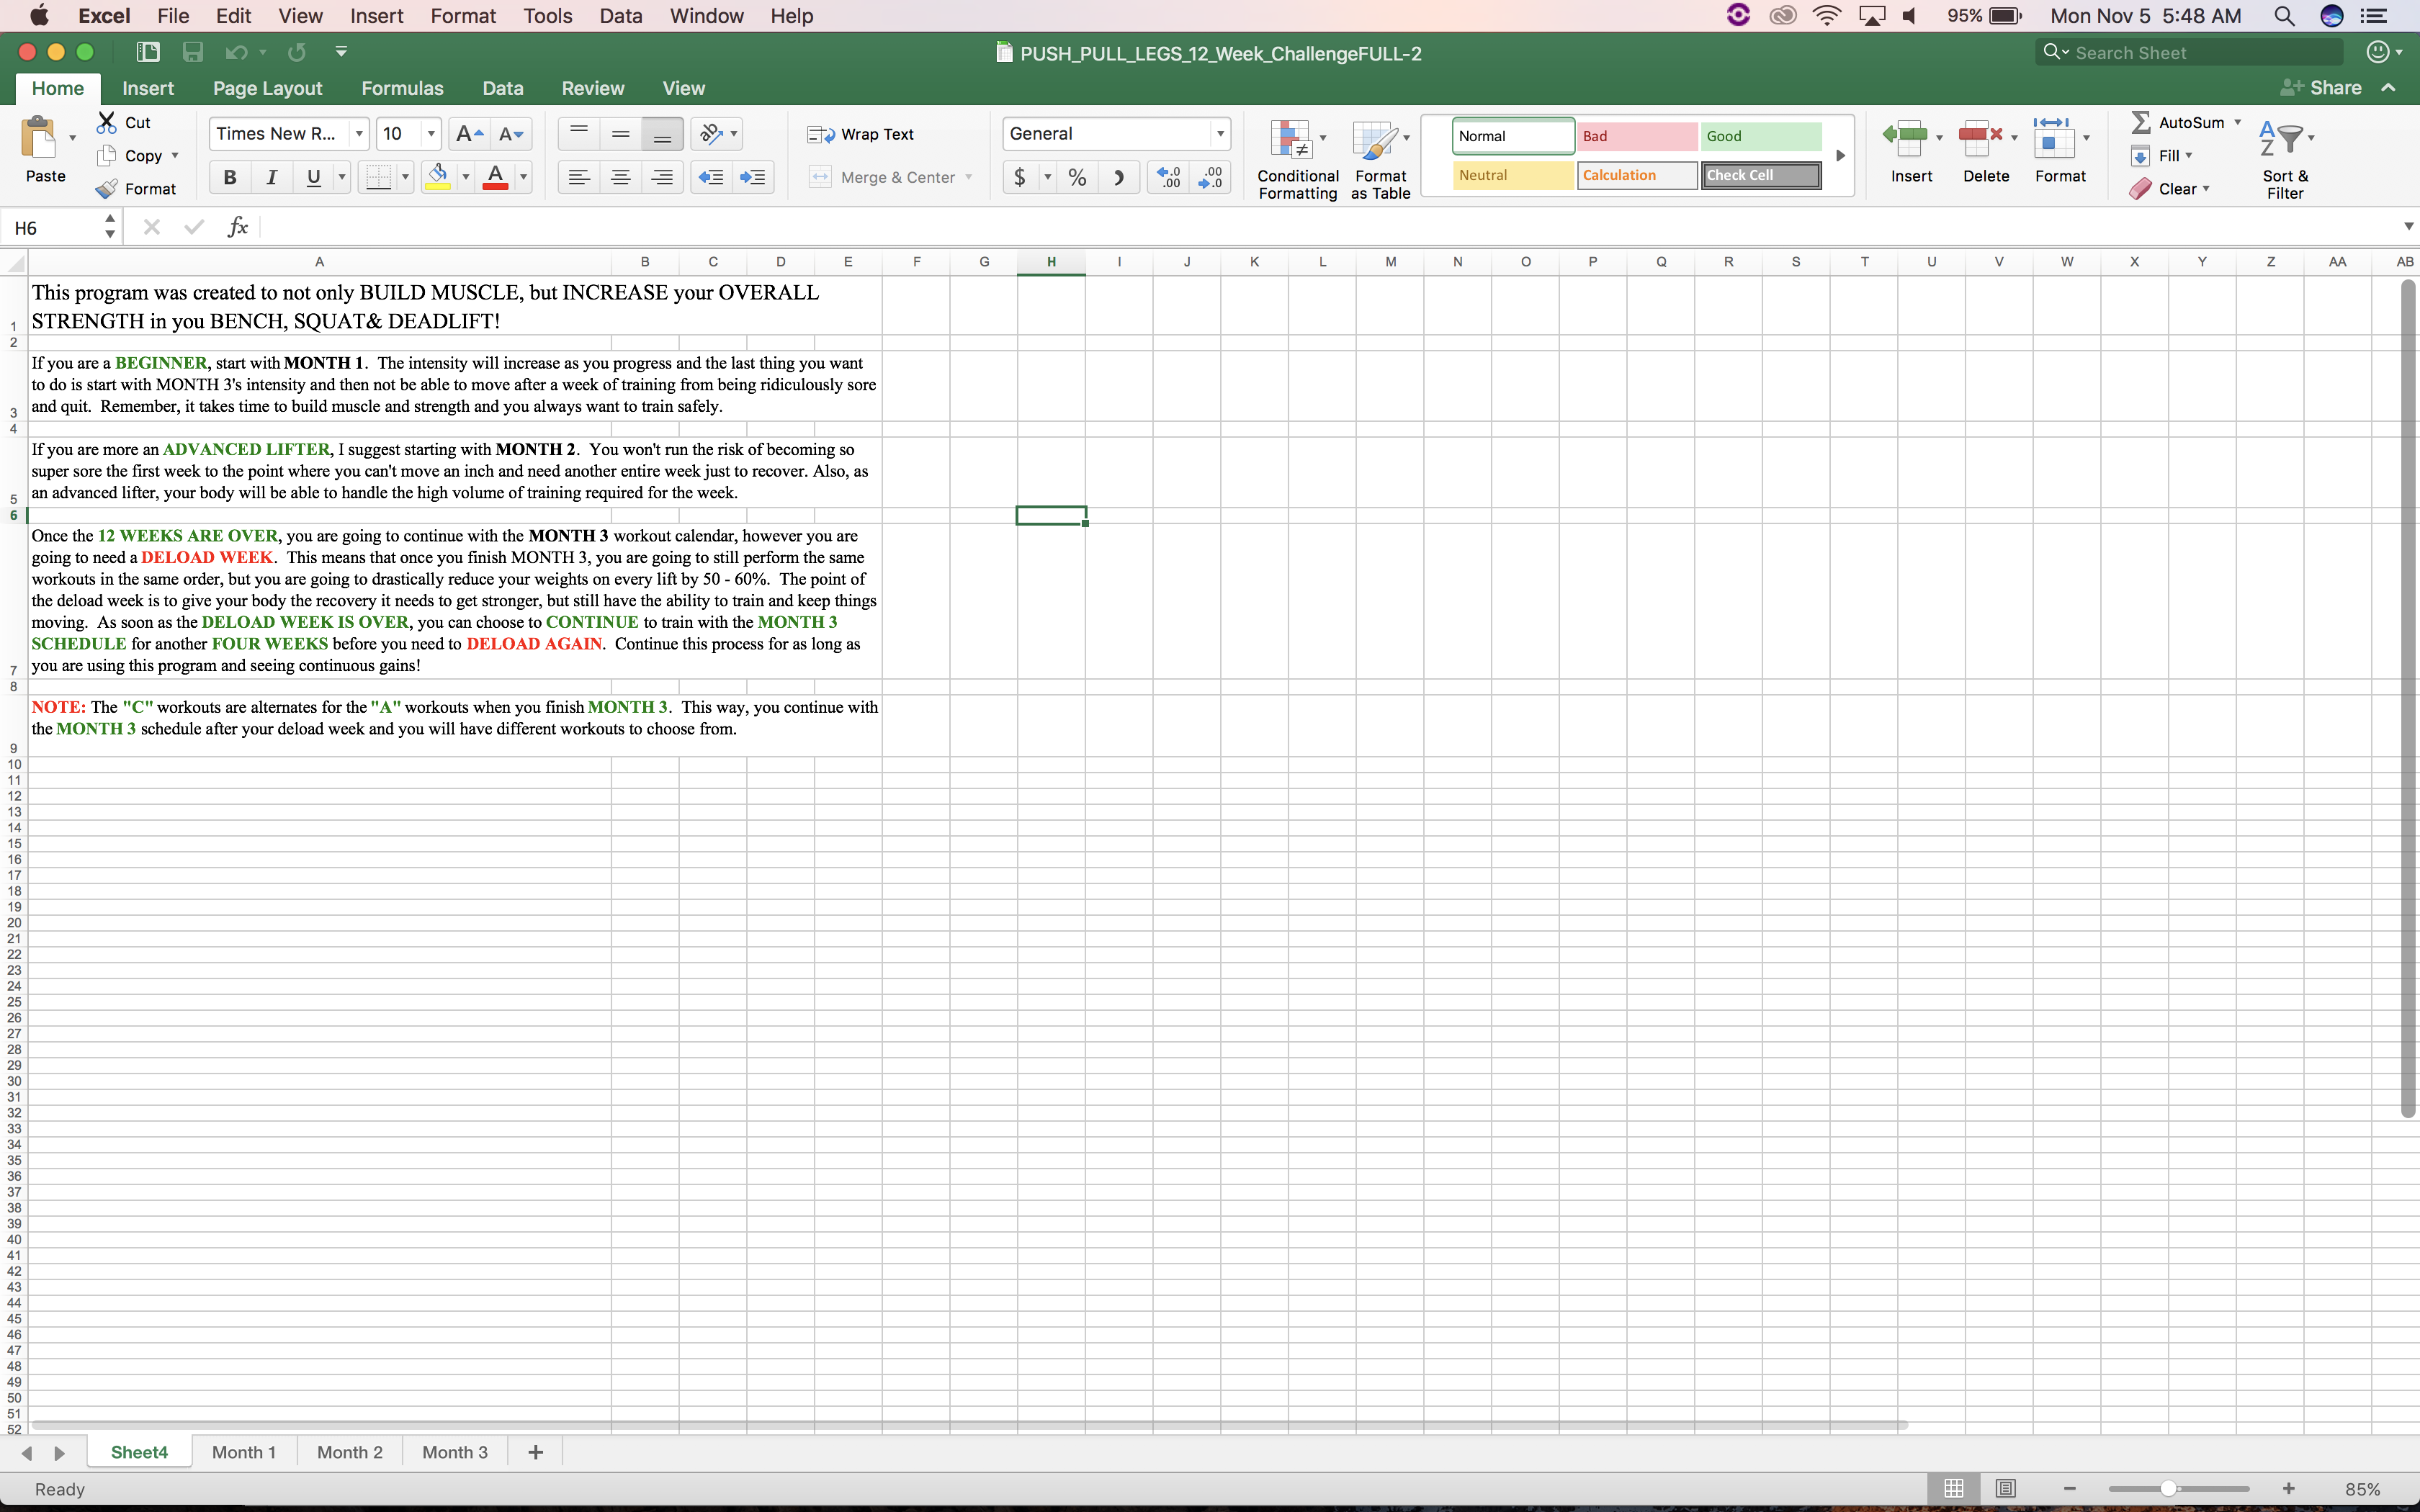
Task: Open the font name dropdown
Action: point(359,134)
